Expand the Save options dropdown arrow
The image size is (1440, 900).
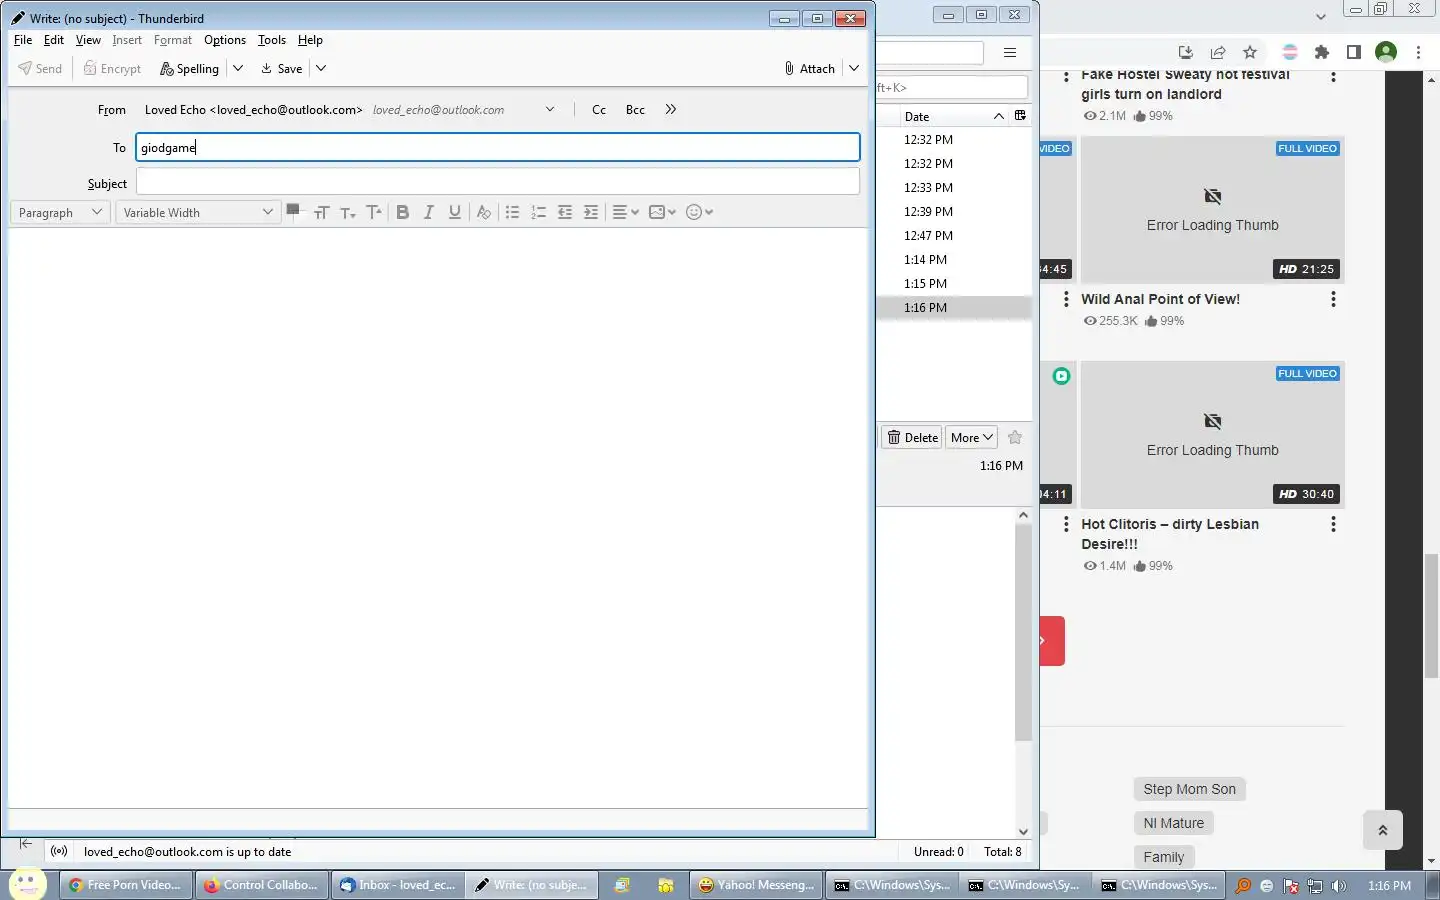coord(321,69)
